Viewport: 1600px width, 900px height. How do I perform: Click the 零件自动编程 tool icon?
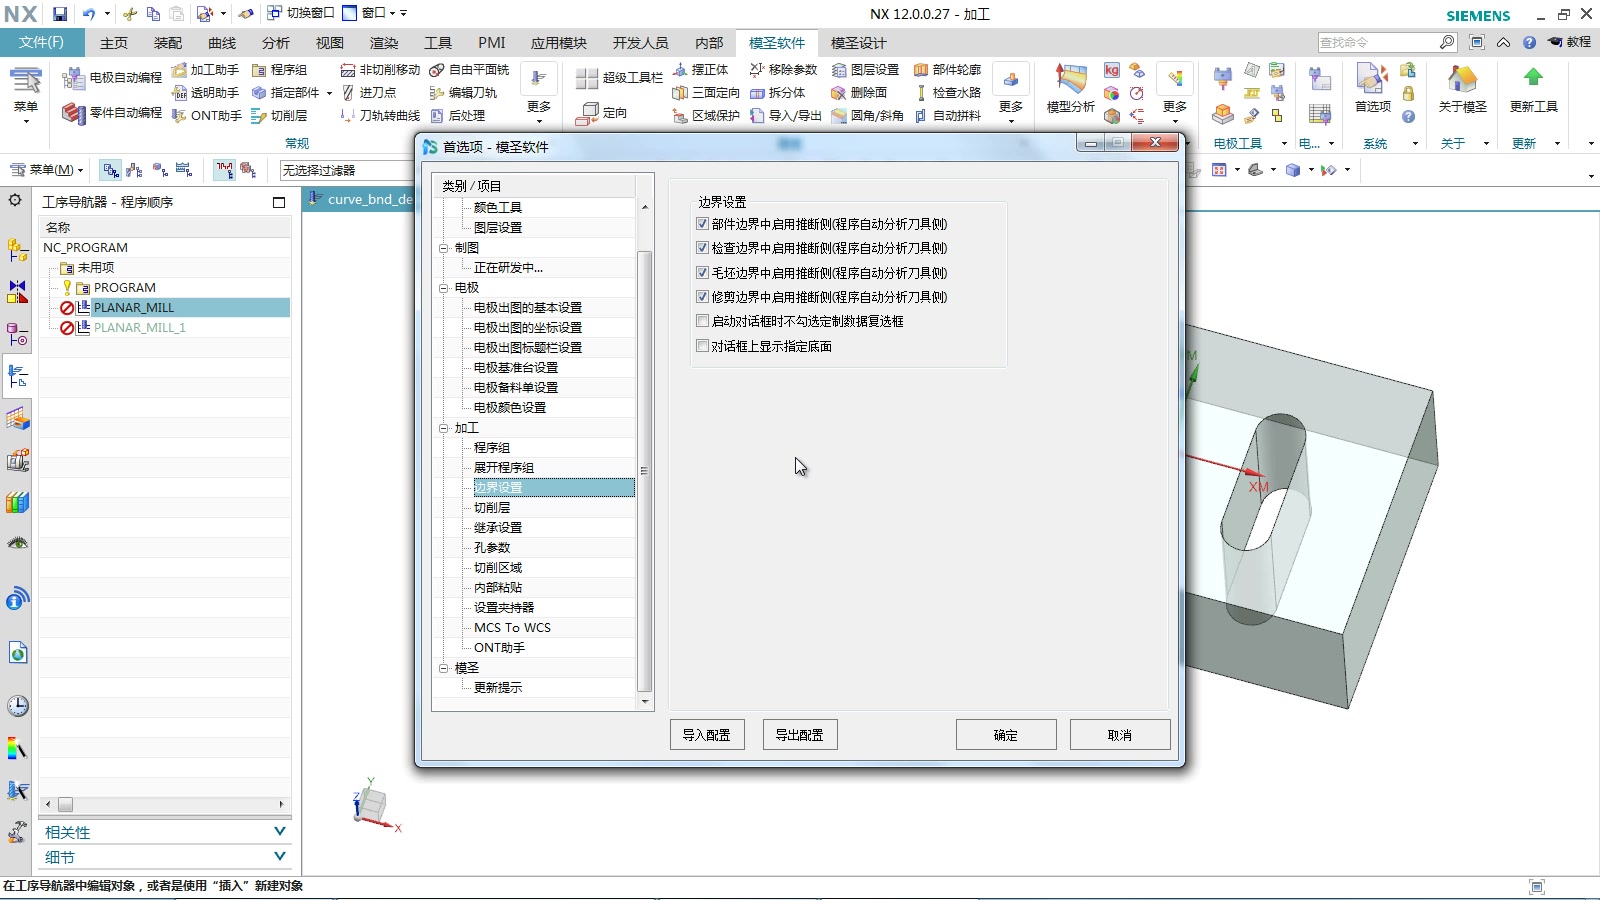point(73,113)
